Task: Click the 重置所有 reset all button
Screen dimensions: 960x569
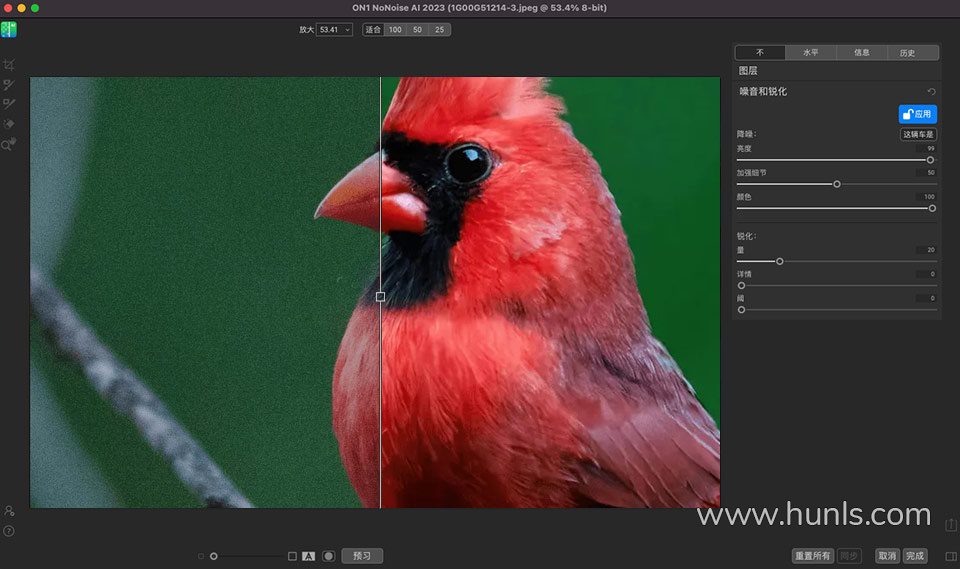Action: pyautogui.click(x=811, y=556)
